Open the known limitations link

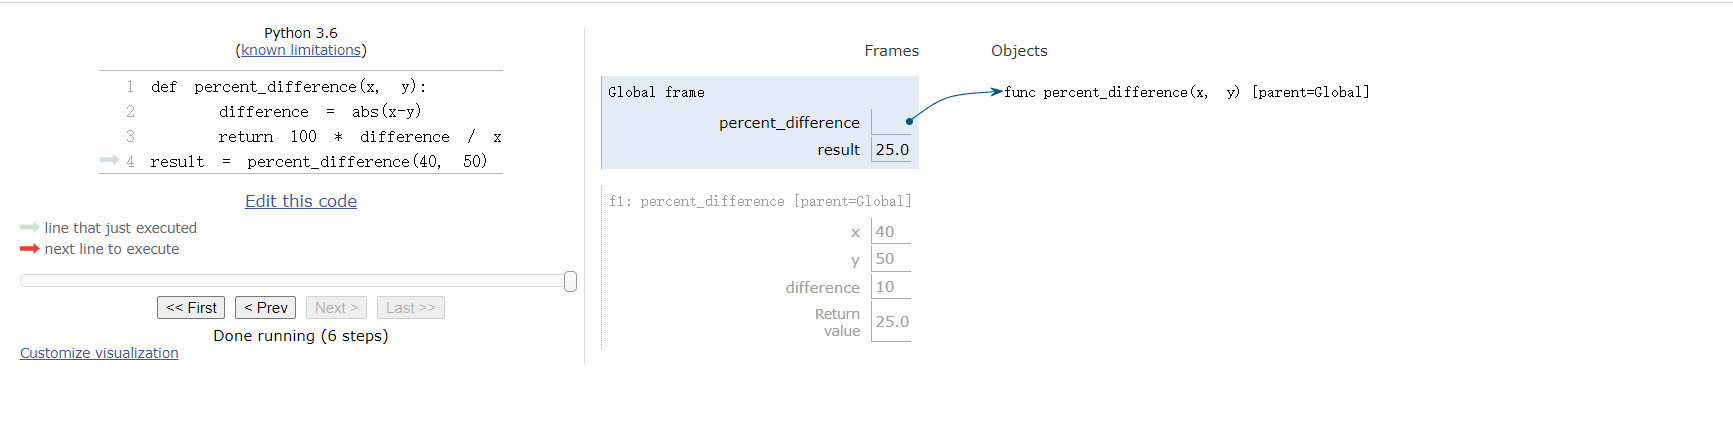point(301,50)
